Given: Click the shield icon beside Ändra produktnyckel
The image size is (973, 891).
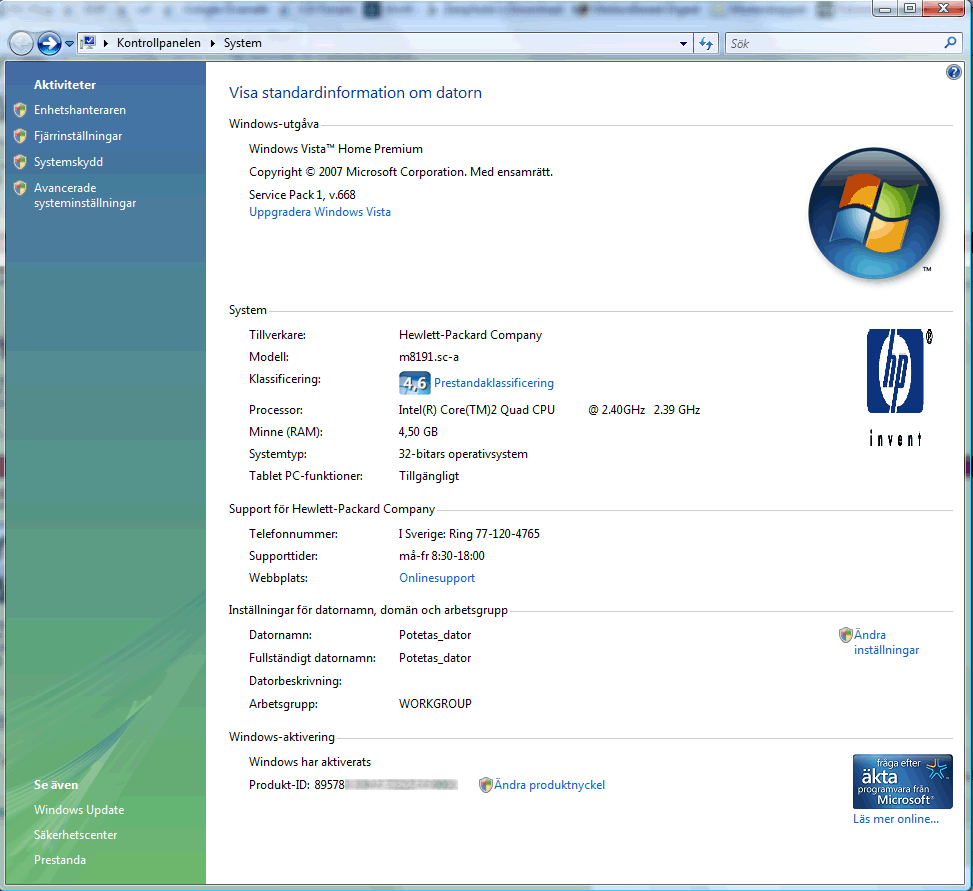Looking at the screenshot, I should (x=485, y=785).
